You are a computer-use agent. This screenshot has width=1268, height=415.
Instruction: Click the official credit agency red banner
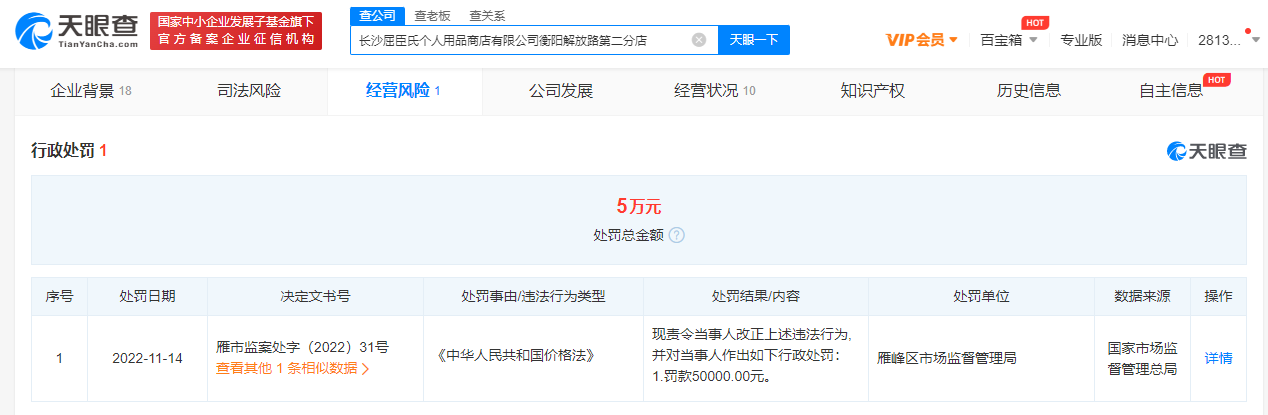[x=236, y=32]
